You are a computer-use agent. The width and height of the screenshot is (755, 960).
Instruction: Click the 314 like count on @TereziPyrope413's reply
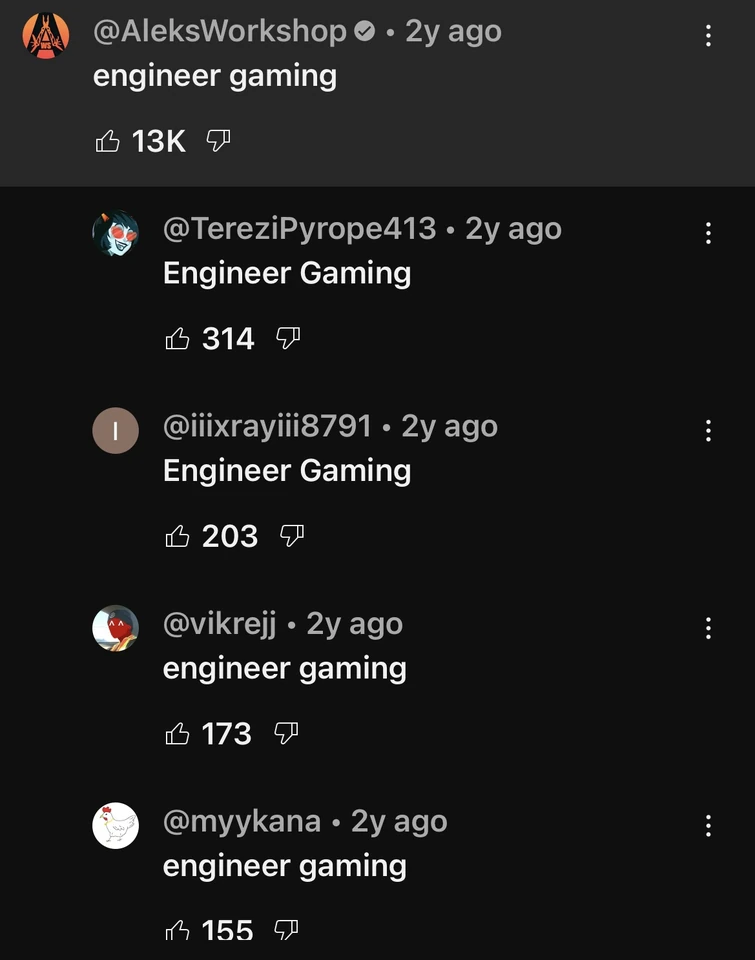(228, 338)
